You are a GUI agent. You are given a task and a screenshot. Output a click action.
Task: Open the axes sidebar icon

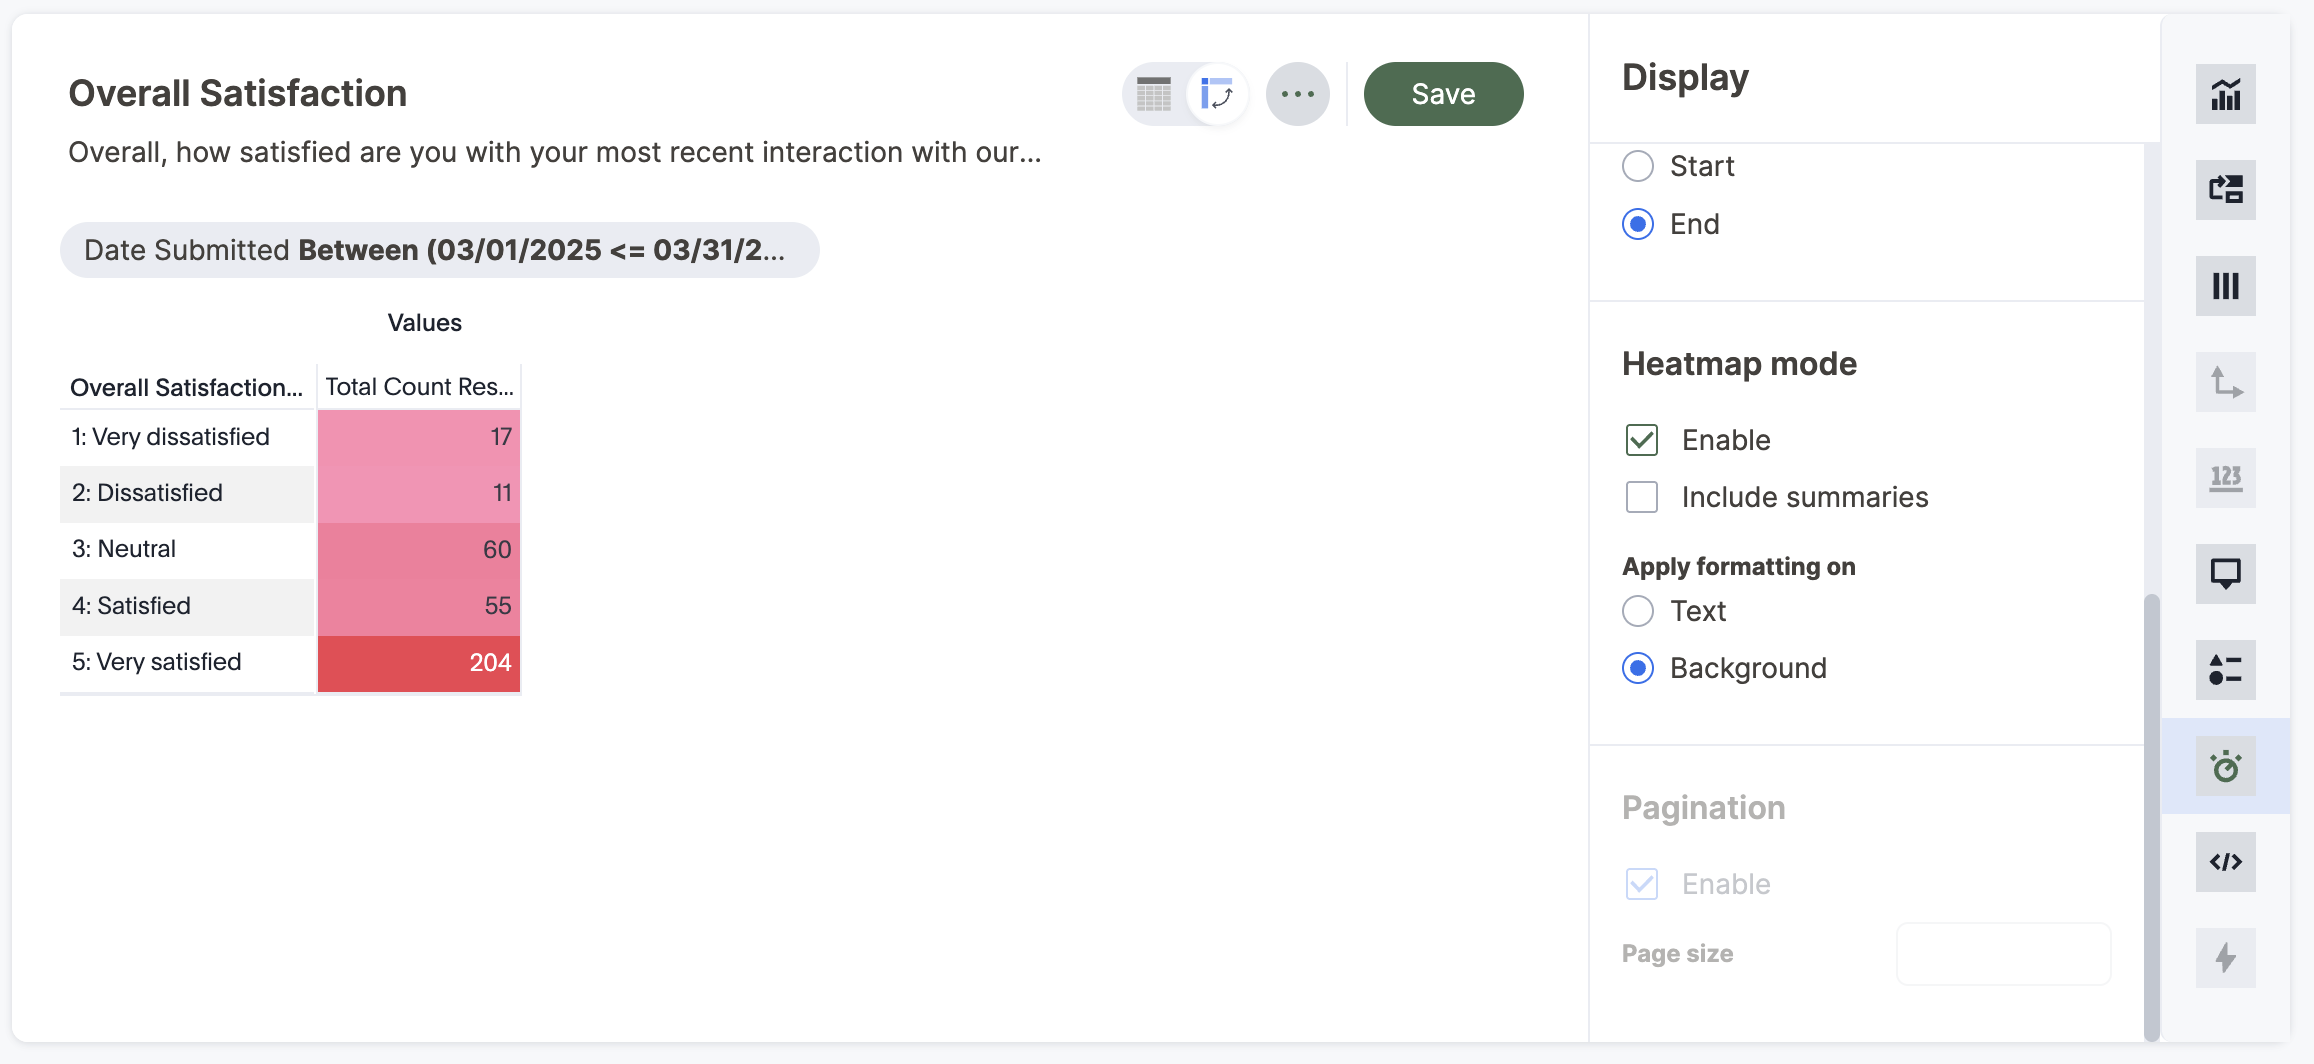click(x=2226, y=382)
